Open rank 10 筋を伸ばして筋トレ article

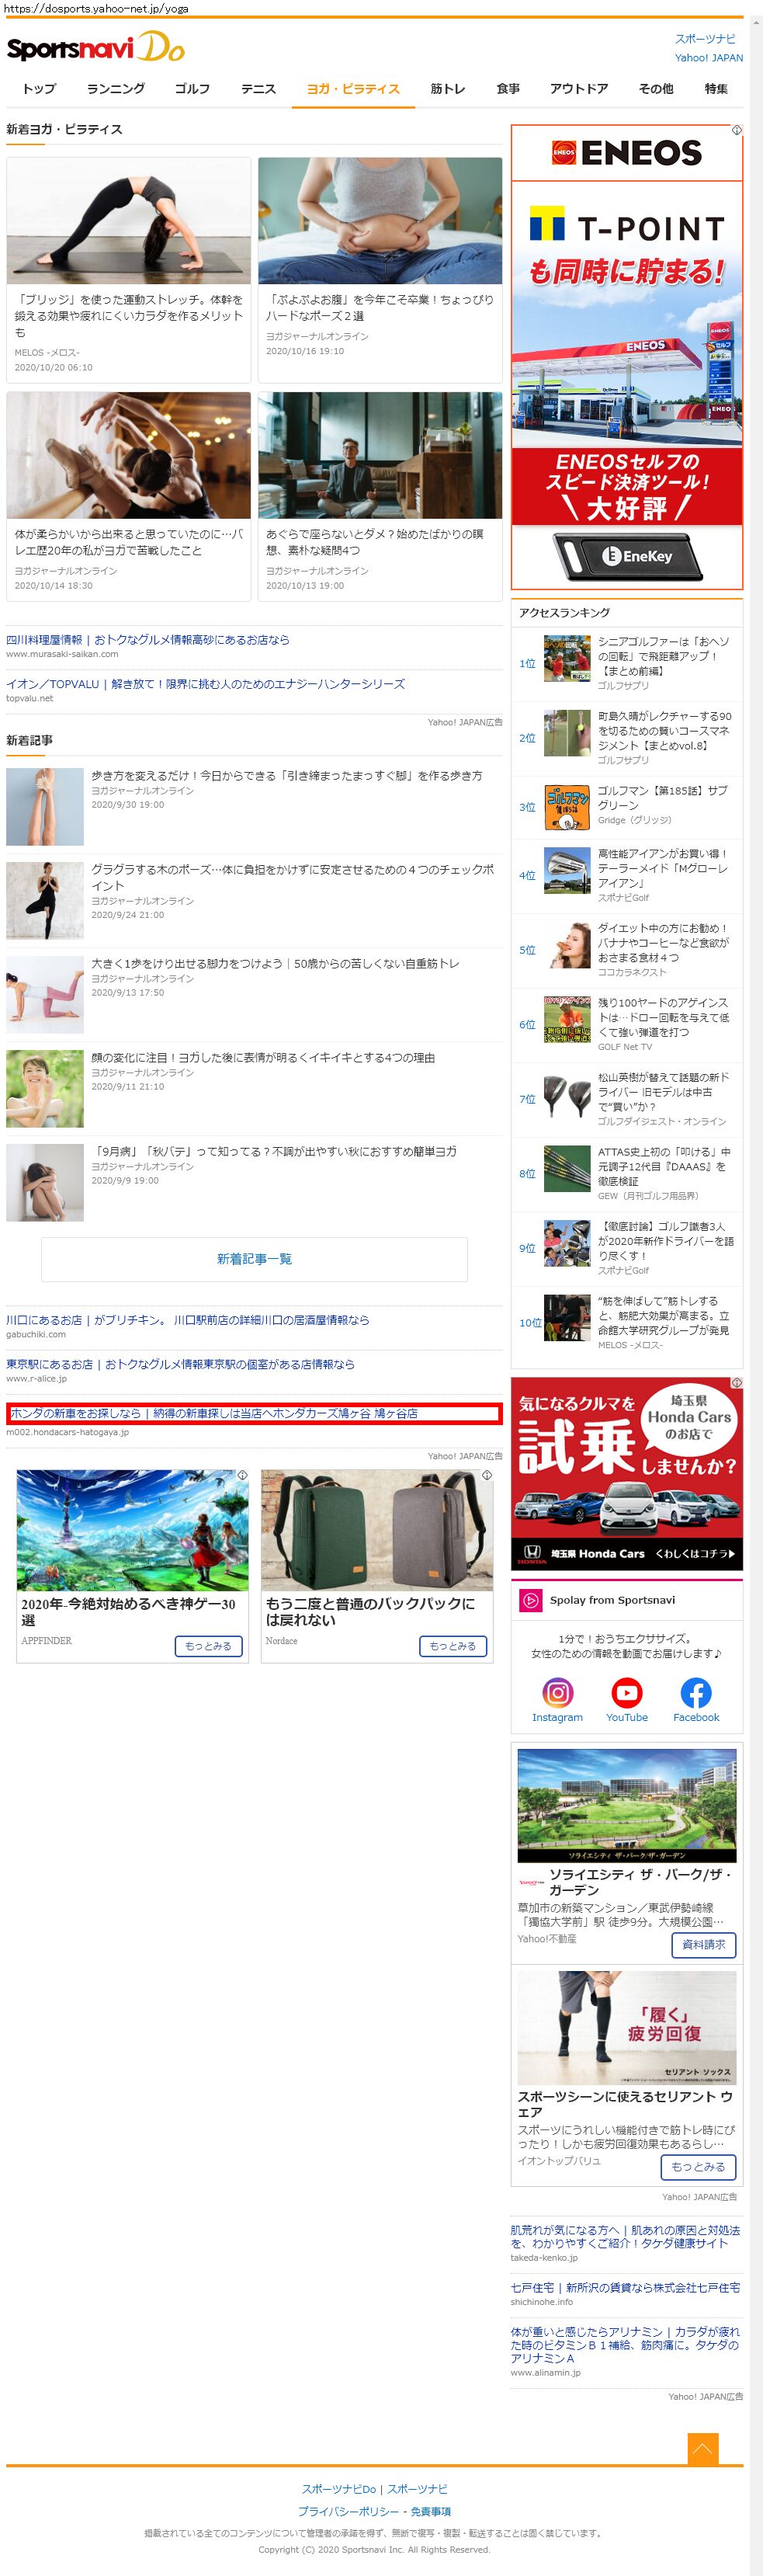[663, 1316]
